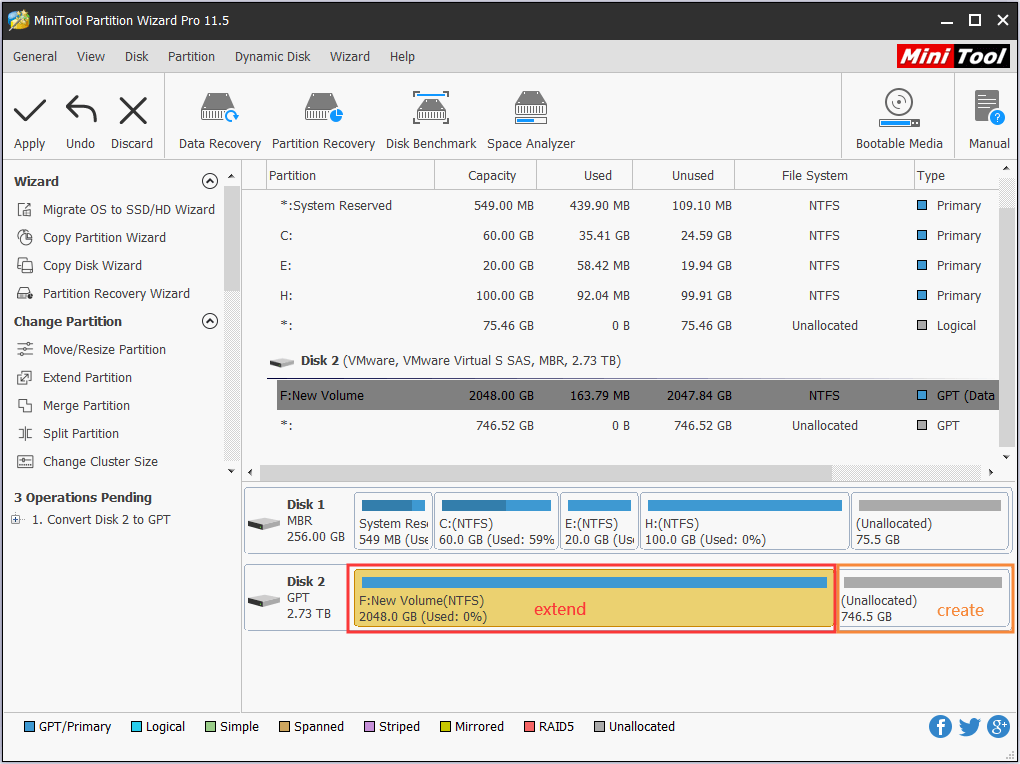Sort by Partition column header
This screenshot has height=764, width=1020.
[x=351, y=176]
